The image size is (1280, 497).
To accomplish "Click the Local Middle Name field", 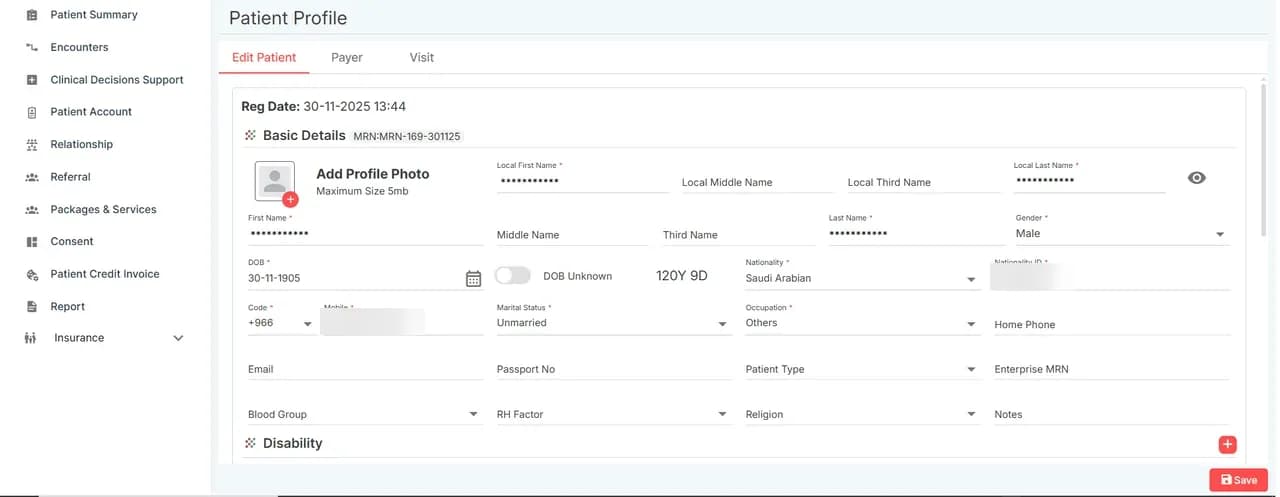I will 756,182.
